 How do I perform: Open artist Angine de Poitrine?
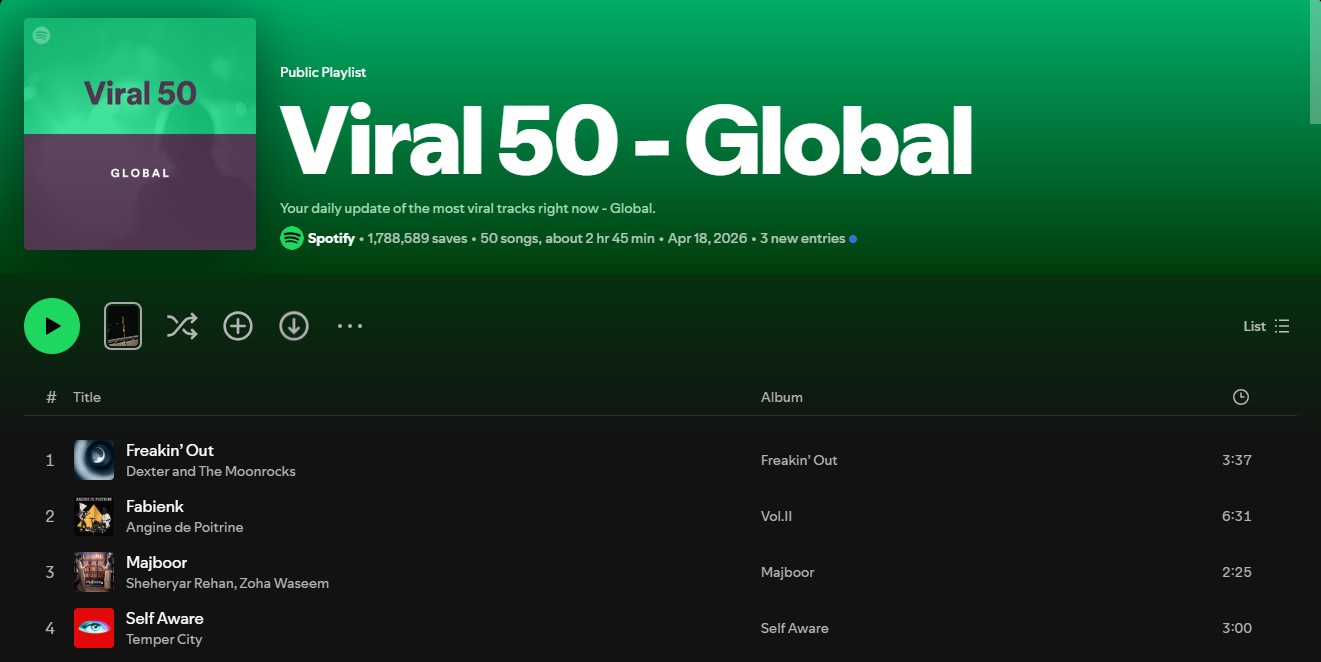coord(185,527)
